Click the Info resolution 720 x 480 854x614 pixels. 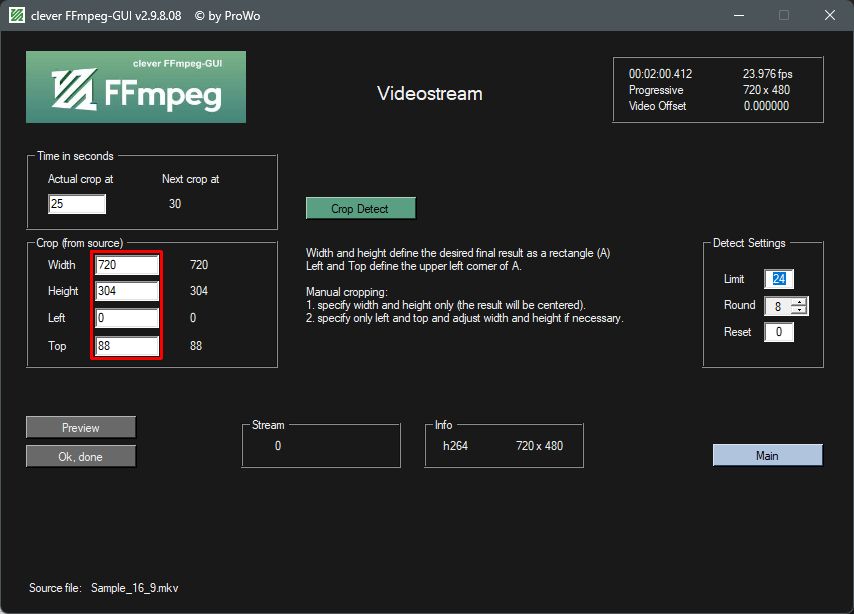click(539, 446)
